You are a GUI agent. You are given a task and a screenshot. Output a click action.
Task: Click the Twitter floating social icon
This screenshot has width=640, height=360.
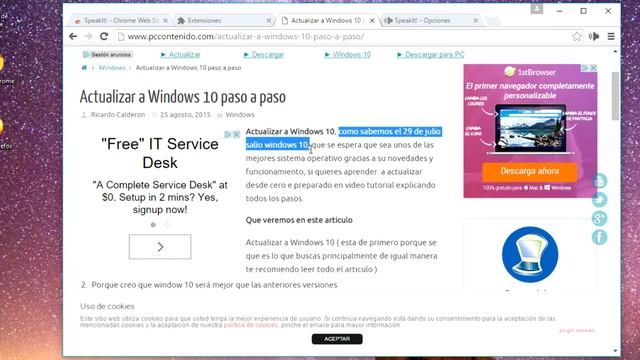coord(600,200)
